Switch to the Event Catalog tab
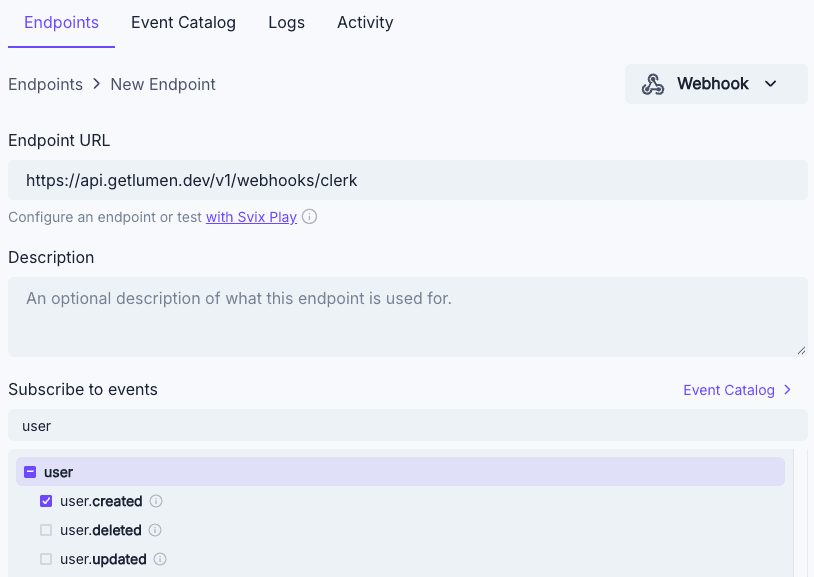This screenshot has width=814, height=577. pyautogui.click(x=183, y=22)
